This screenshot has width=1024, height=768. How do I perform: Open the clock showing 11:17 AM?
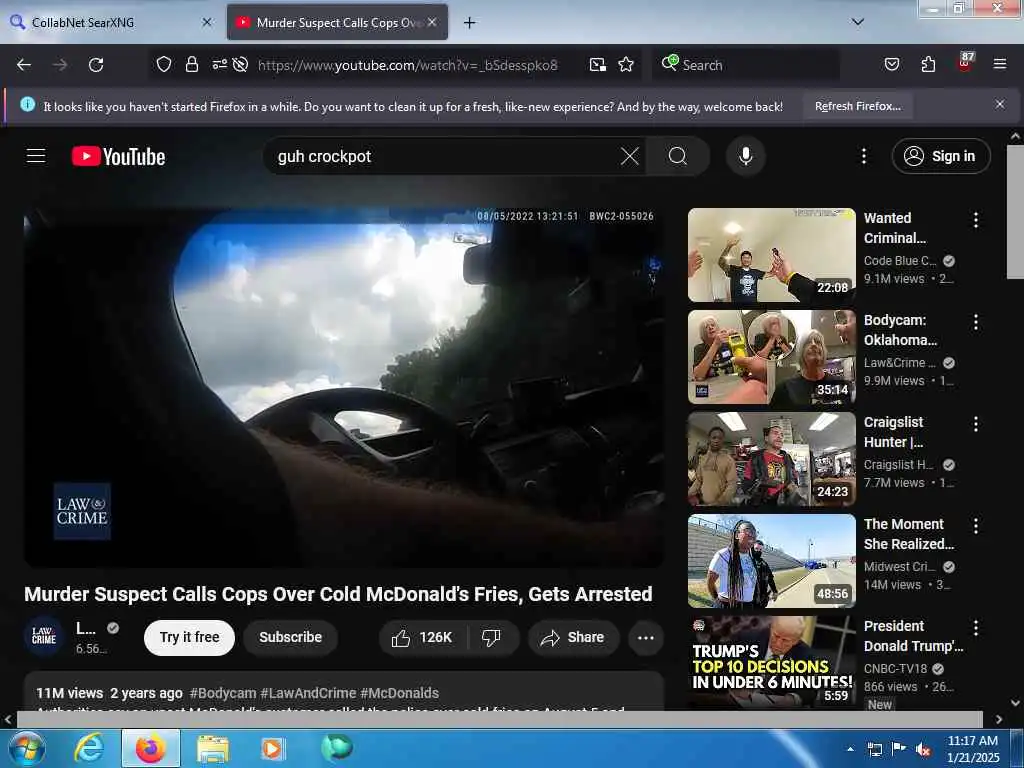973,749
